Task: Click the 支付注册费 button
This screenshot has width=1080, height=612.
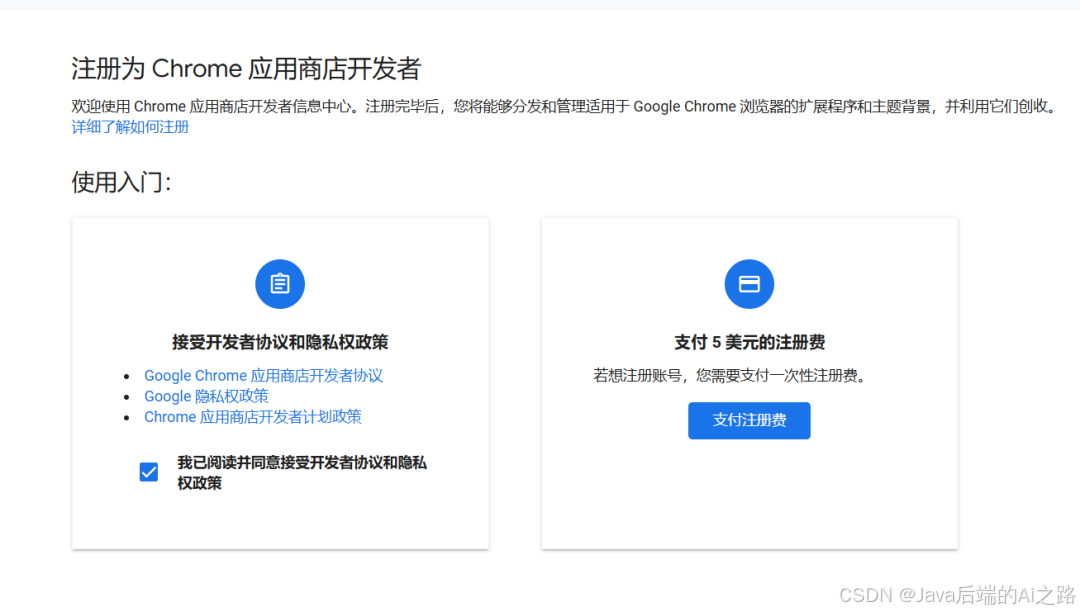Action: pos(749,420)
